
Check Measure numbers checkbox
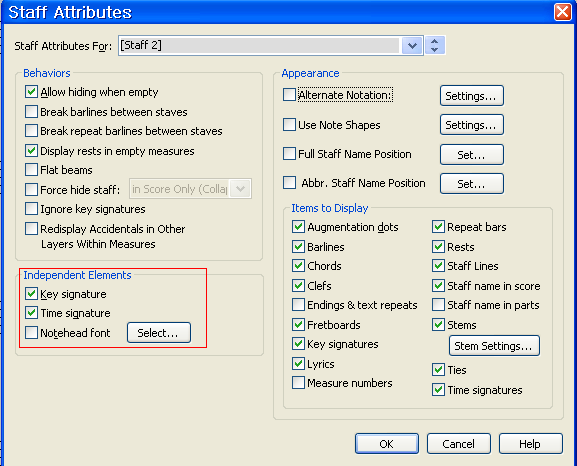[x=298, y=382]
